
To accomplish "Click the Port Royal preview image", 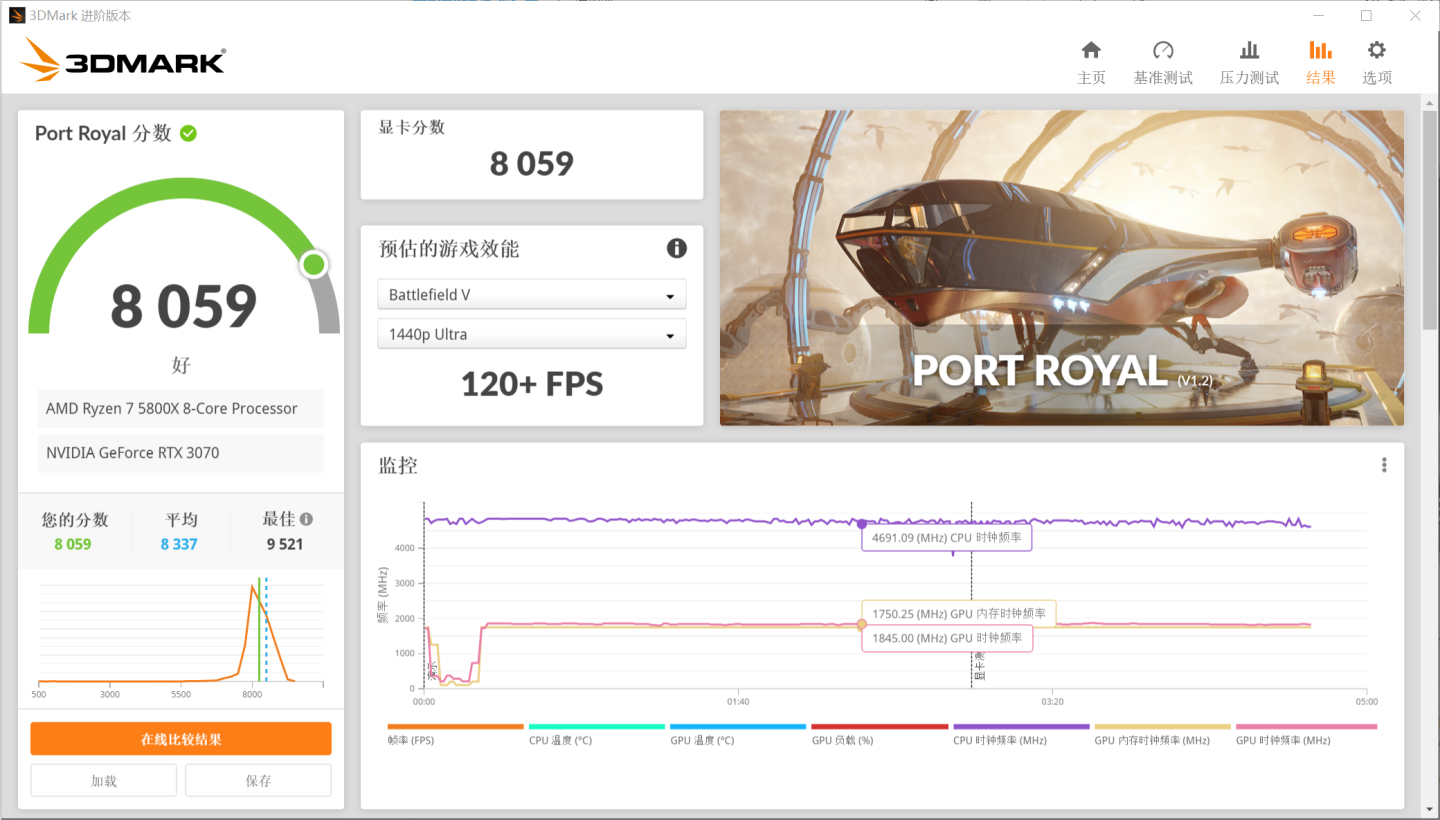I will pos(1061,267).
